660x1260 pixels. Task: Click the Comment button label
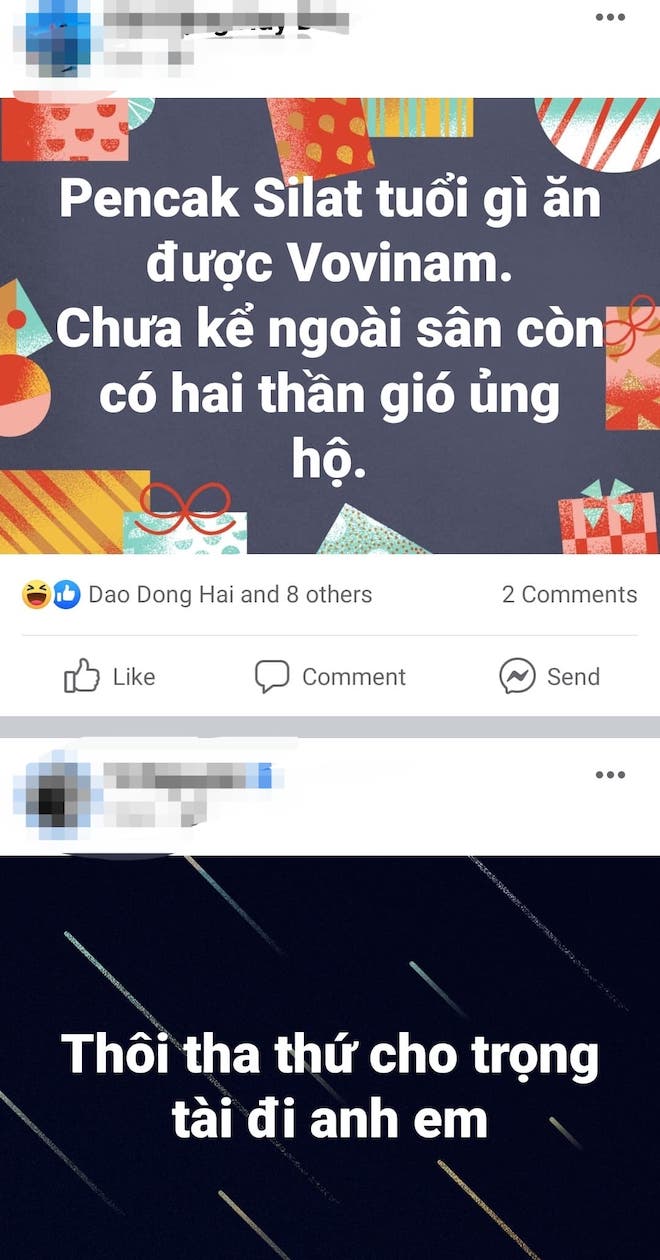coord(354,677)
